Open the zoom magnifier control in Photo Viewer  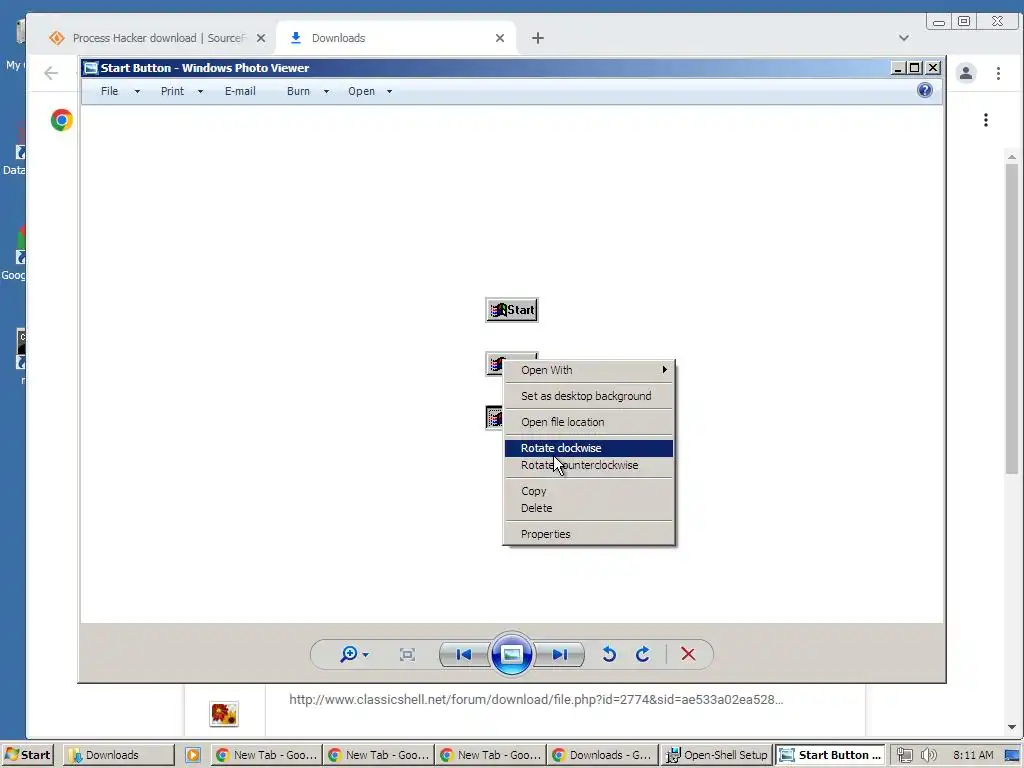[349, 654]
